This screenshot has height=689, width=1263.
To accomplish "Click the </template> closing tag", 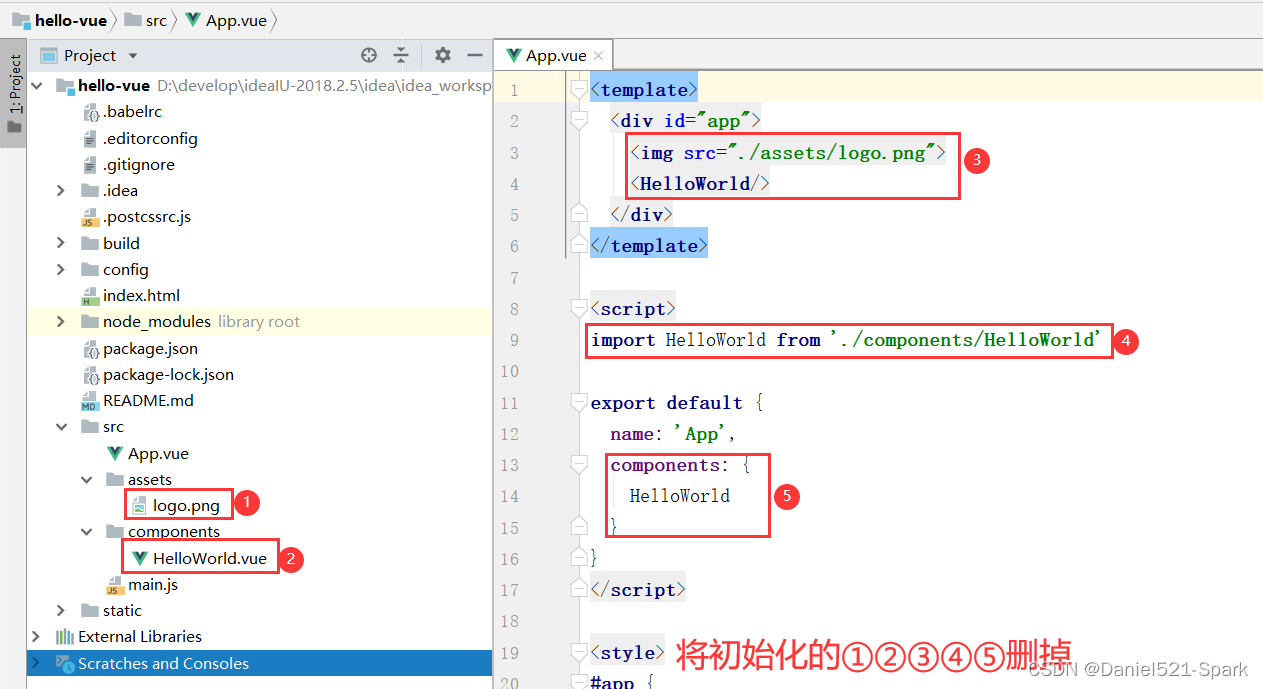I will point(649,246).
